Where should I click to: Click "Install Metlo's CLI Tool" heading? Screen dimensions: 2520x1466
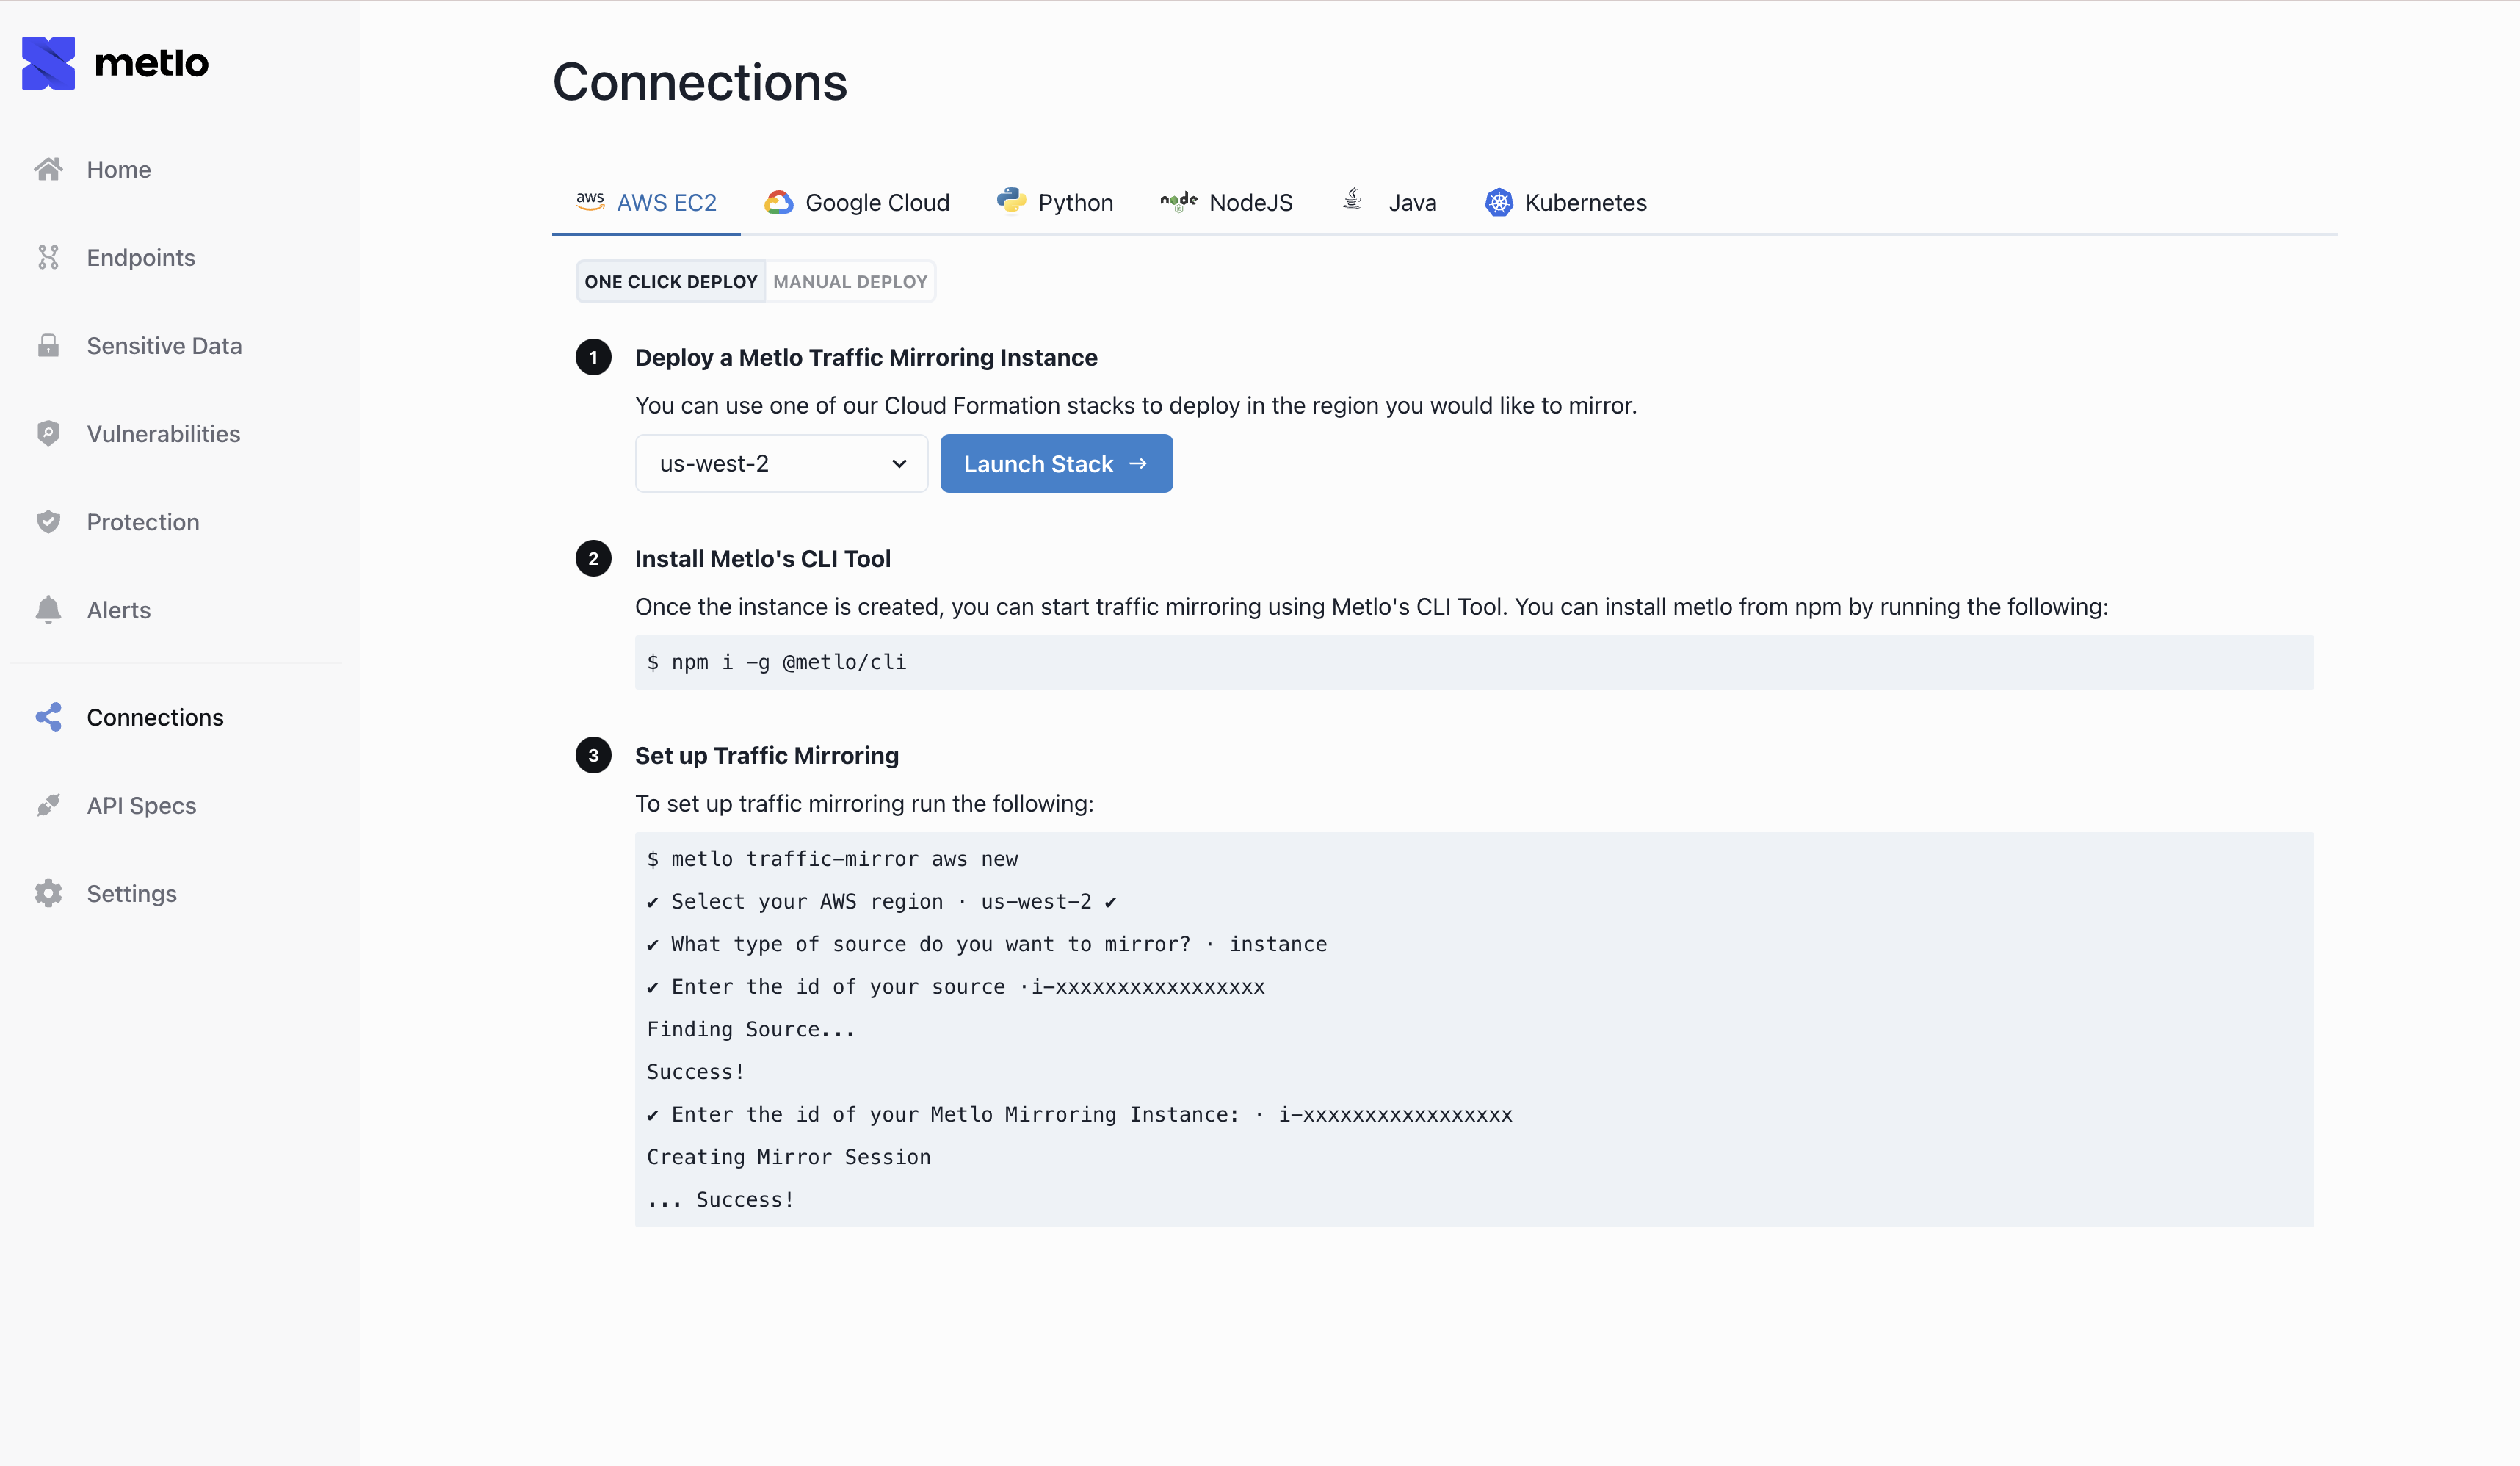coord(763,558)
